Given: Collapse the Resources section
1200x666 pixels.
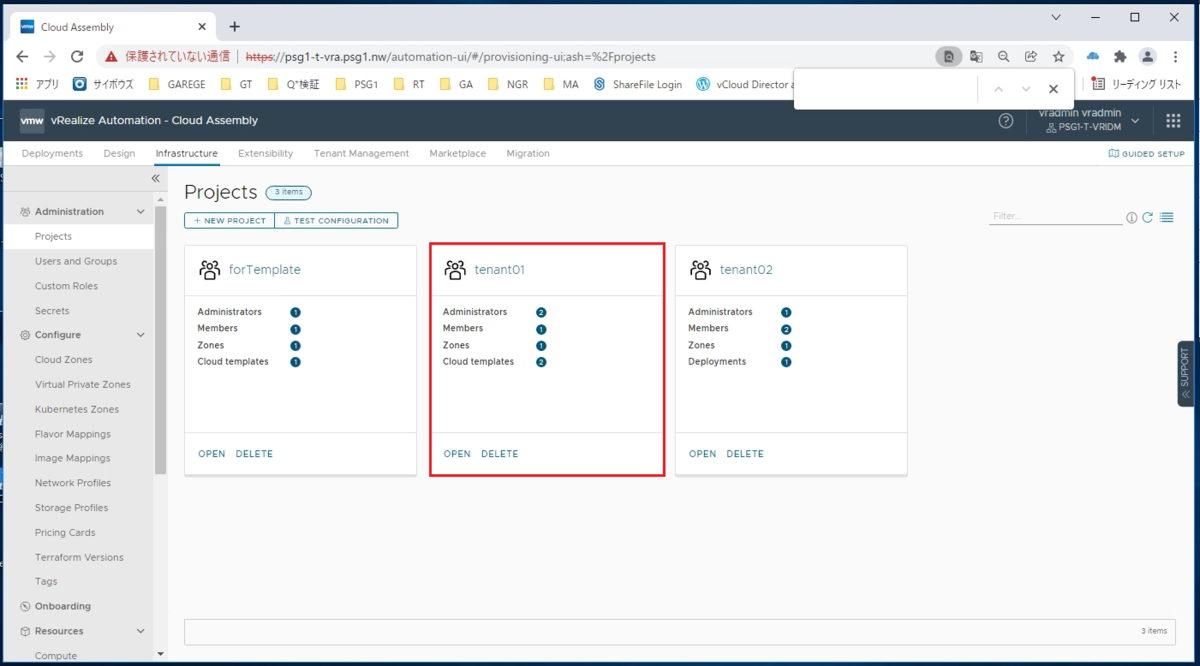Looking at the screenshot, I should (141, 631).
